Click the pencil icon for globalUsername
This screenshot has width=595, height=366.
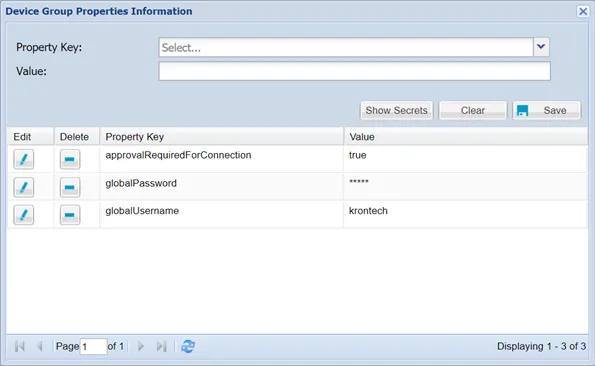[24, 215]
